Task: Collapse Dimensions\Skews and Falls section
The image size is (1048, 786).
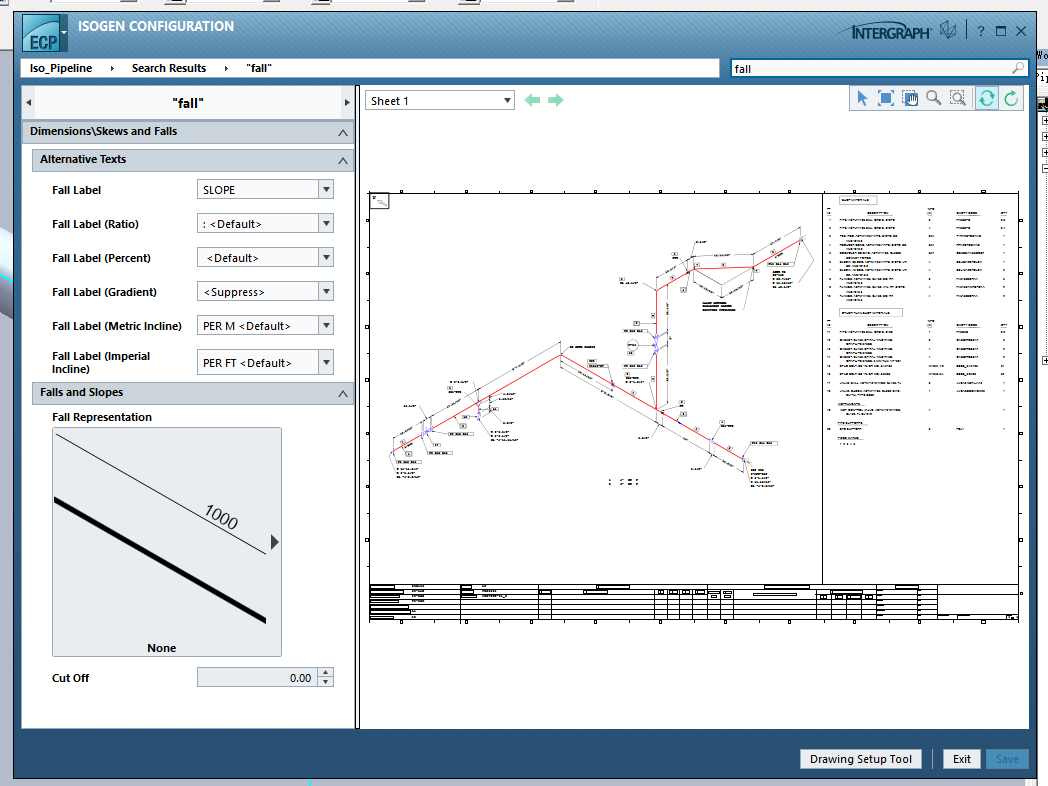Action: 343,132
